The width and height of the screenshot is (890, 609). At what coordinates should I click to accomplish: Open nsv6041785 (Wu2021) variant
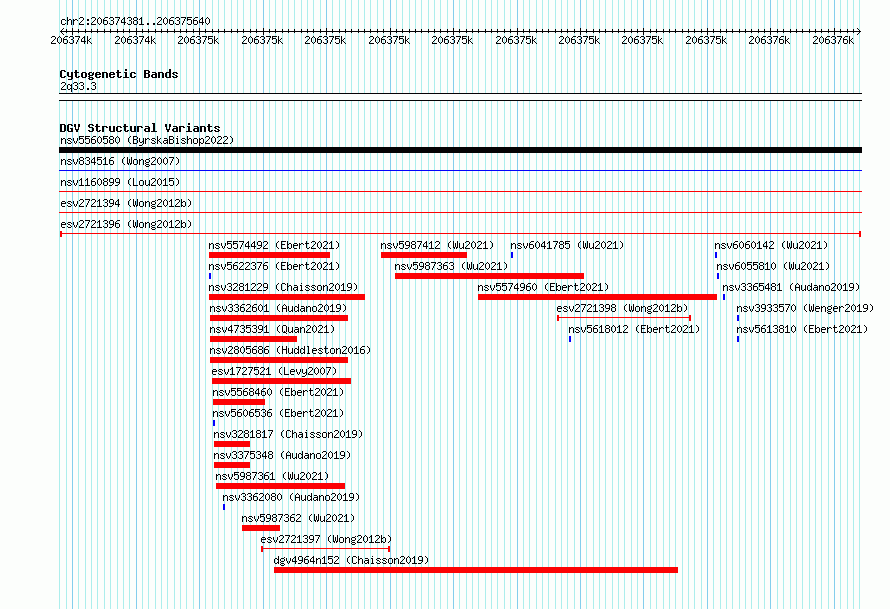pyautogui.click(x=567, y=245)
